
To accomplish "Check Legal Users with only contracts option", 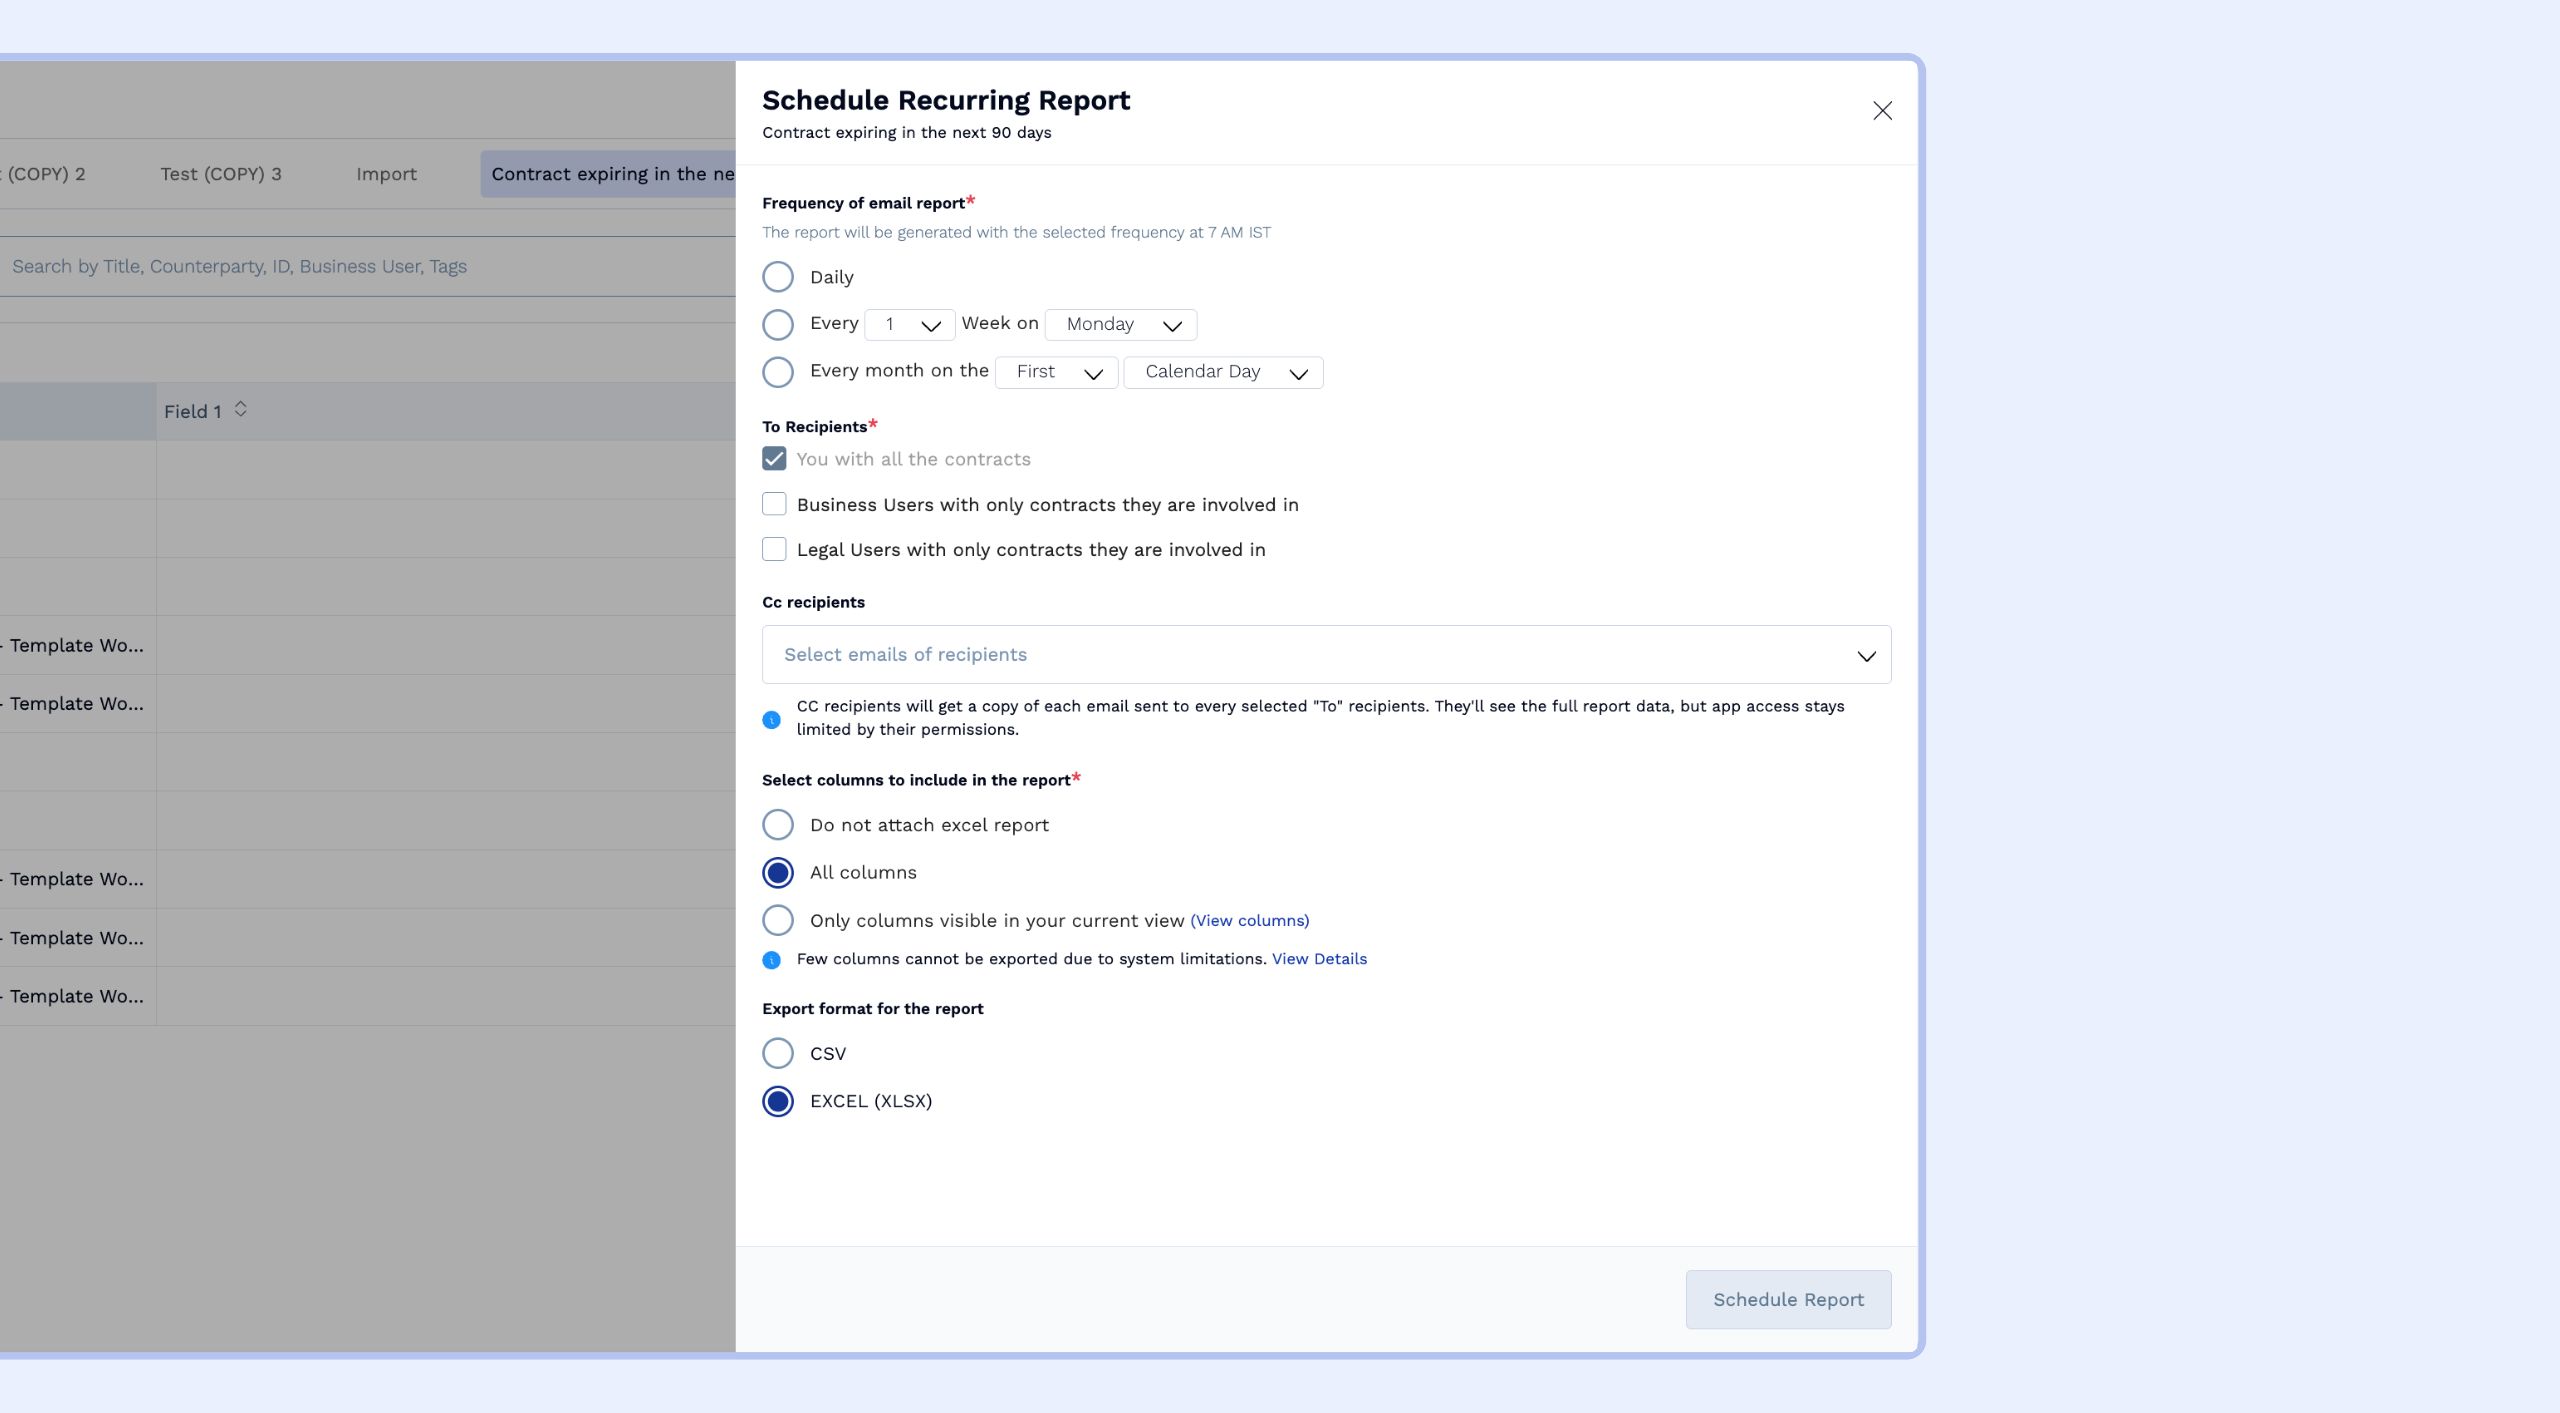I will tap(774, 549).
